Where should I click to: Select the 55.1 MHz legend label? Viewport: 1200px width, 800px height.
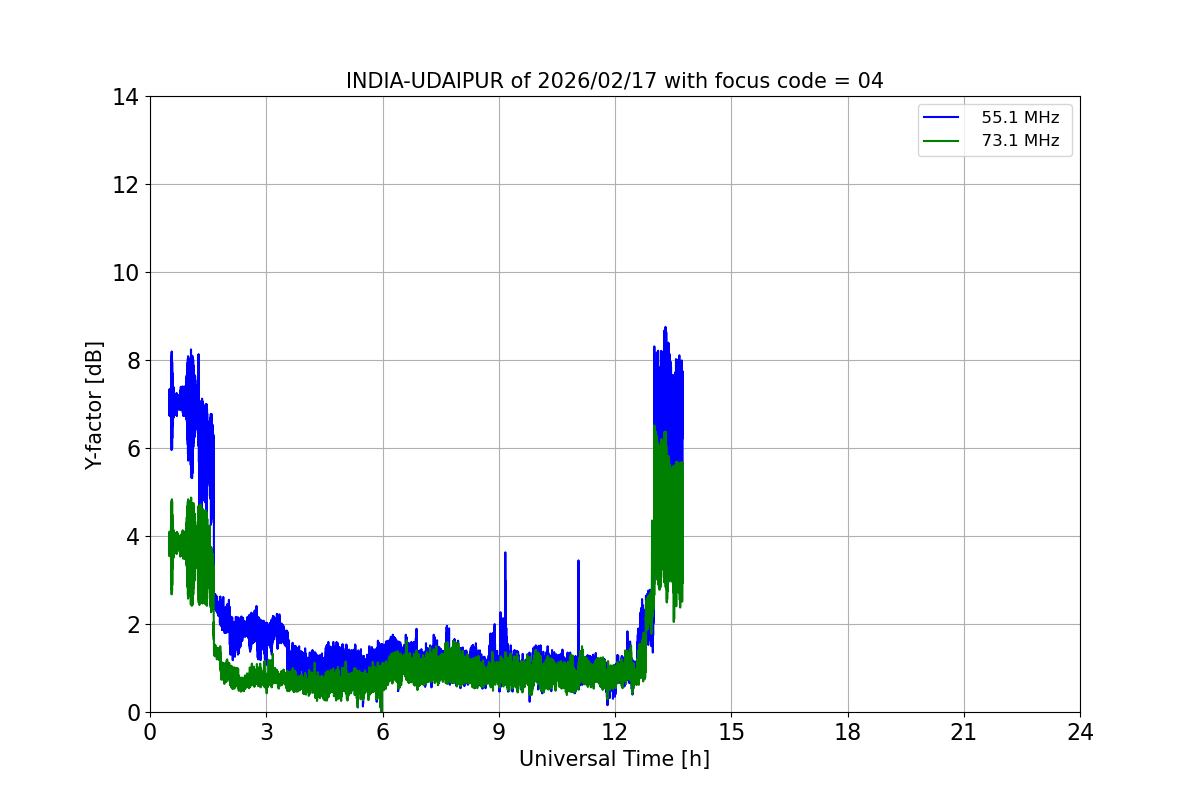point(1020,118)
